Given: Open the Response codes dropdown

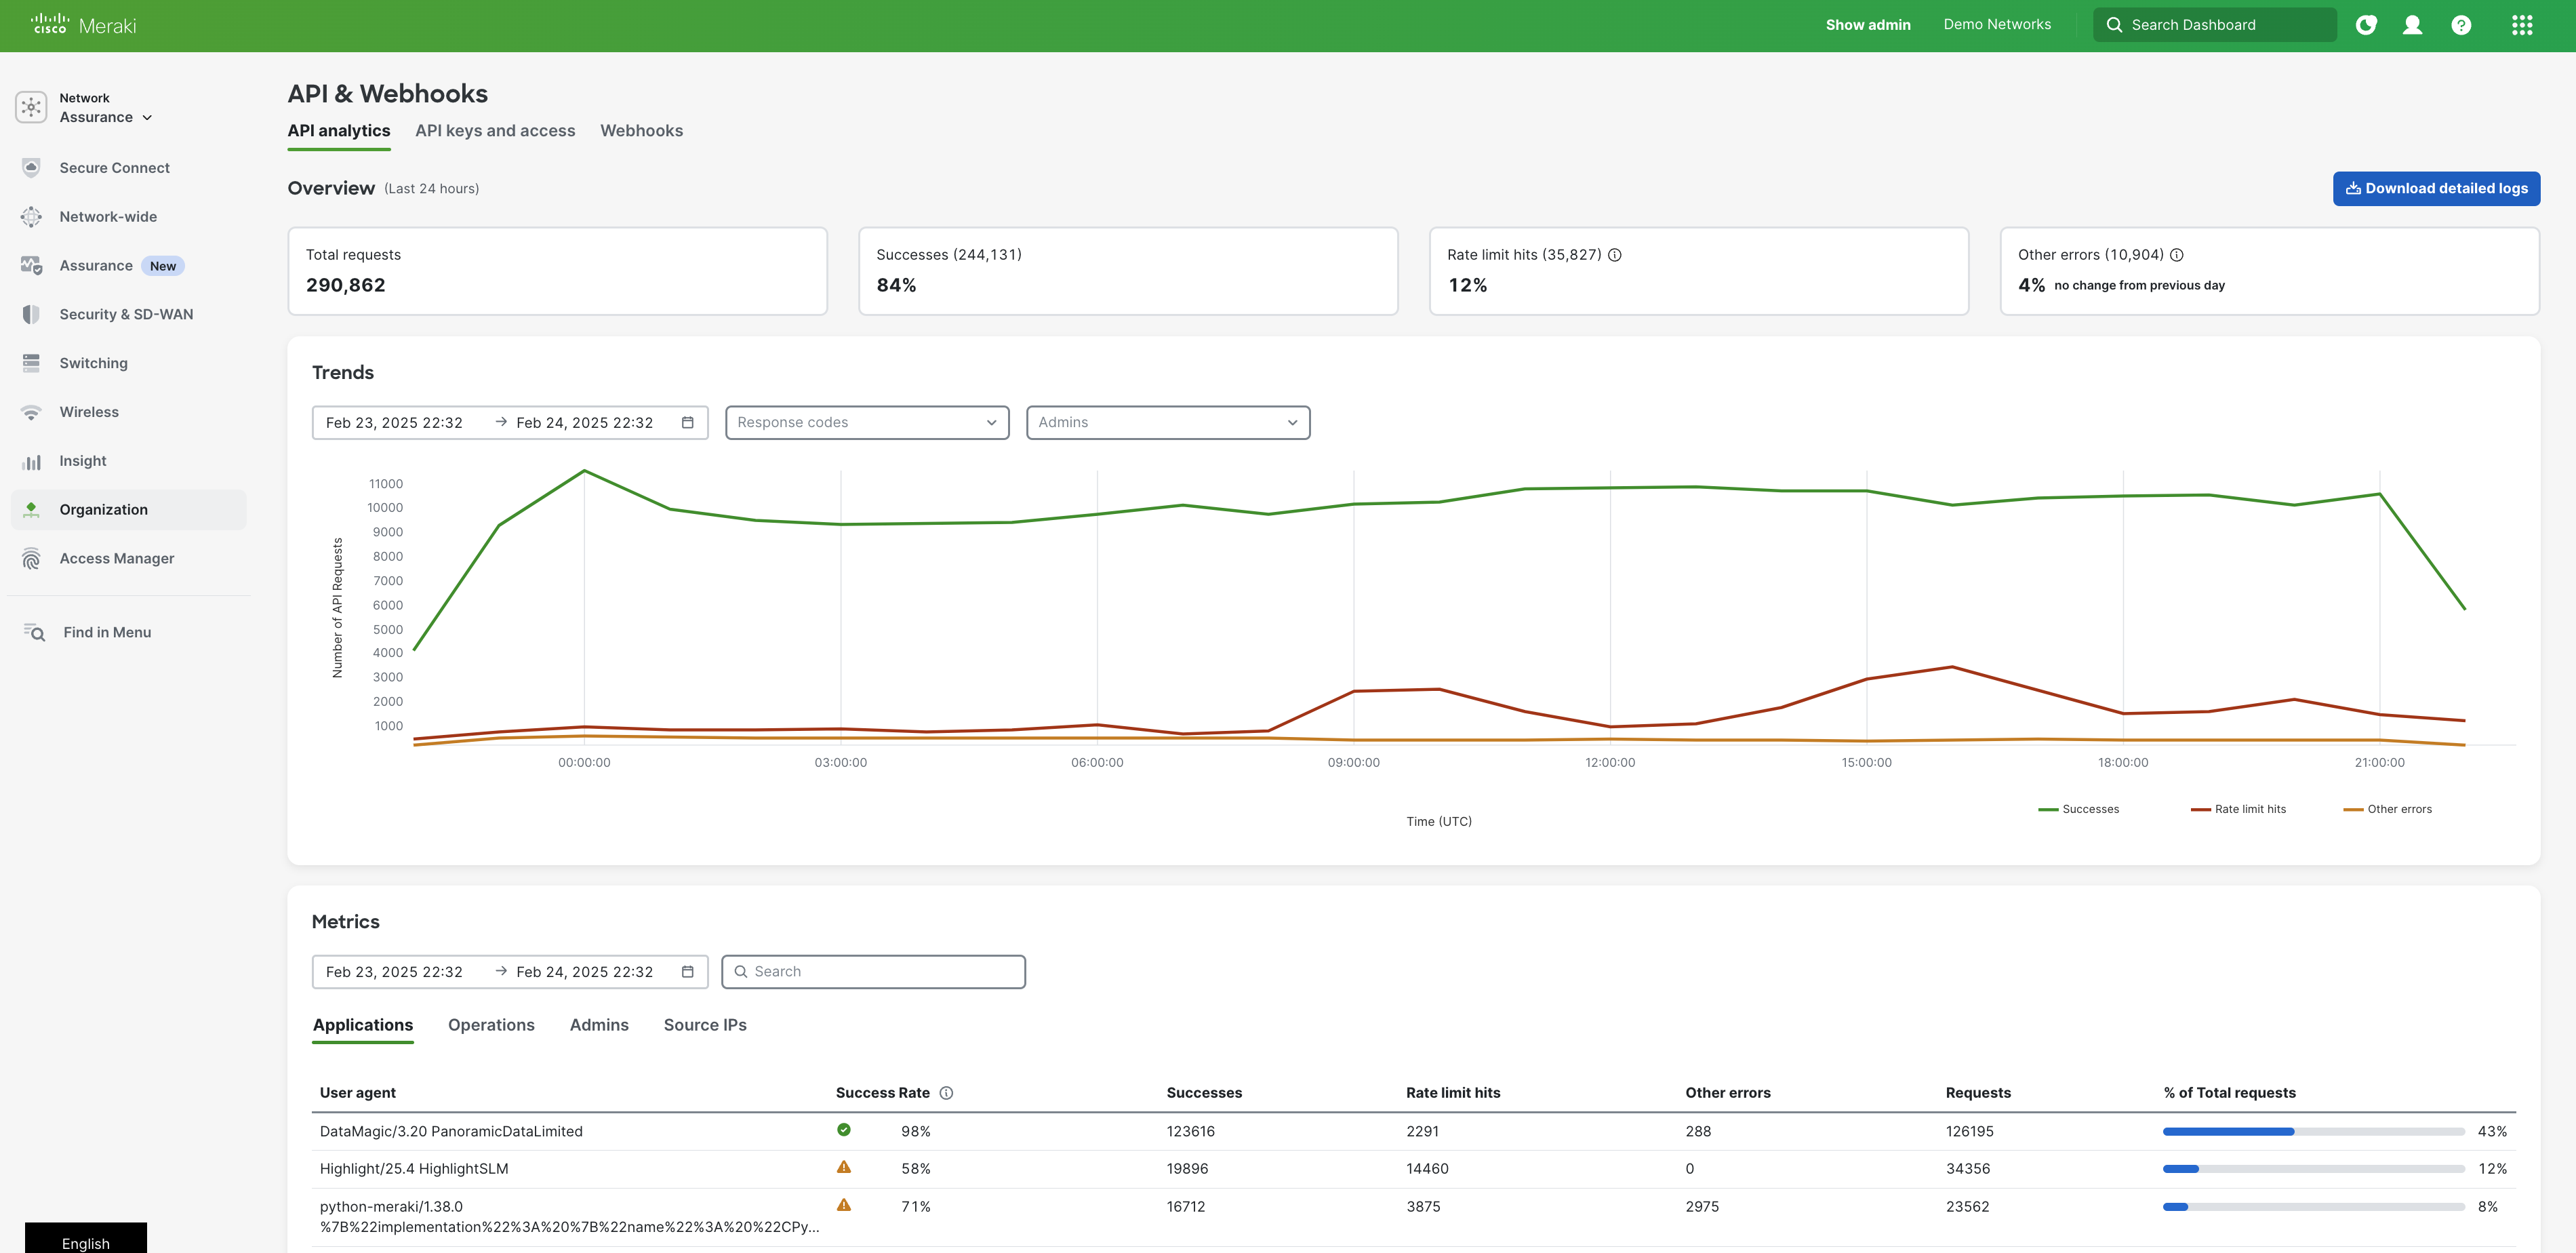Looking at the screenshot, I should (x=866, y=422).
